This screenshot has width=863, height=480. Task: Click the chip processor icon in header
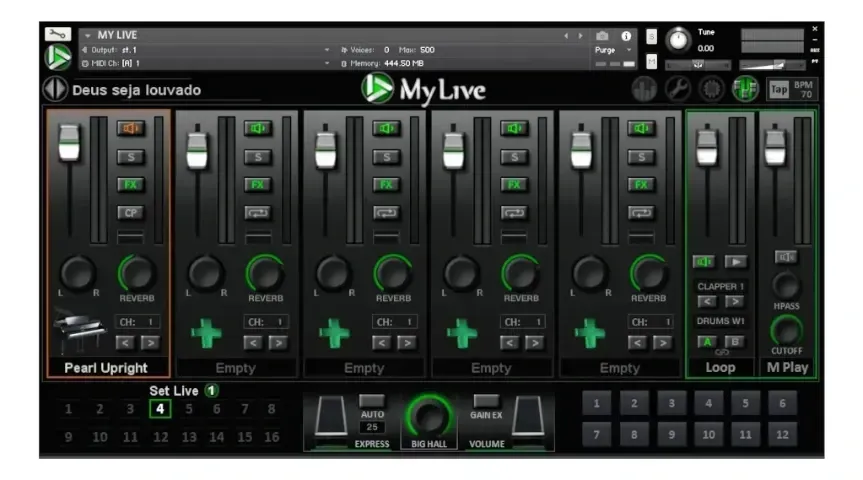point(712,89)
